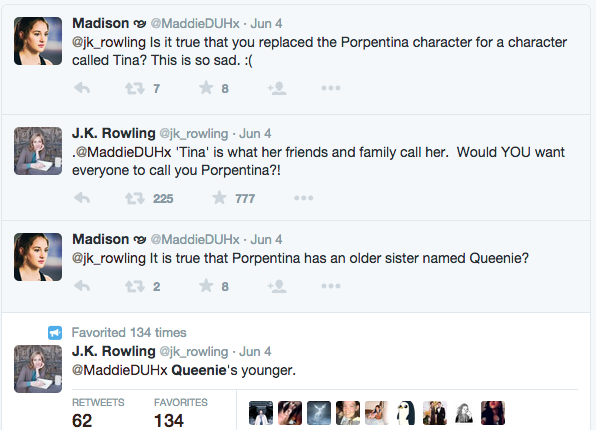Open more options on Madison's Queenie tweet
The width and height of the screenshot is (596, 430).
(x=331, y=286)
